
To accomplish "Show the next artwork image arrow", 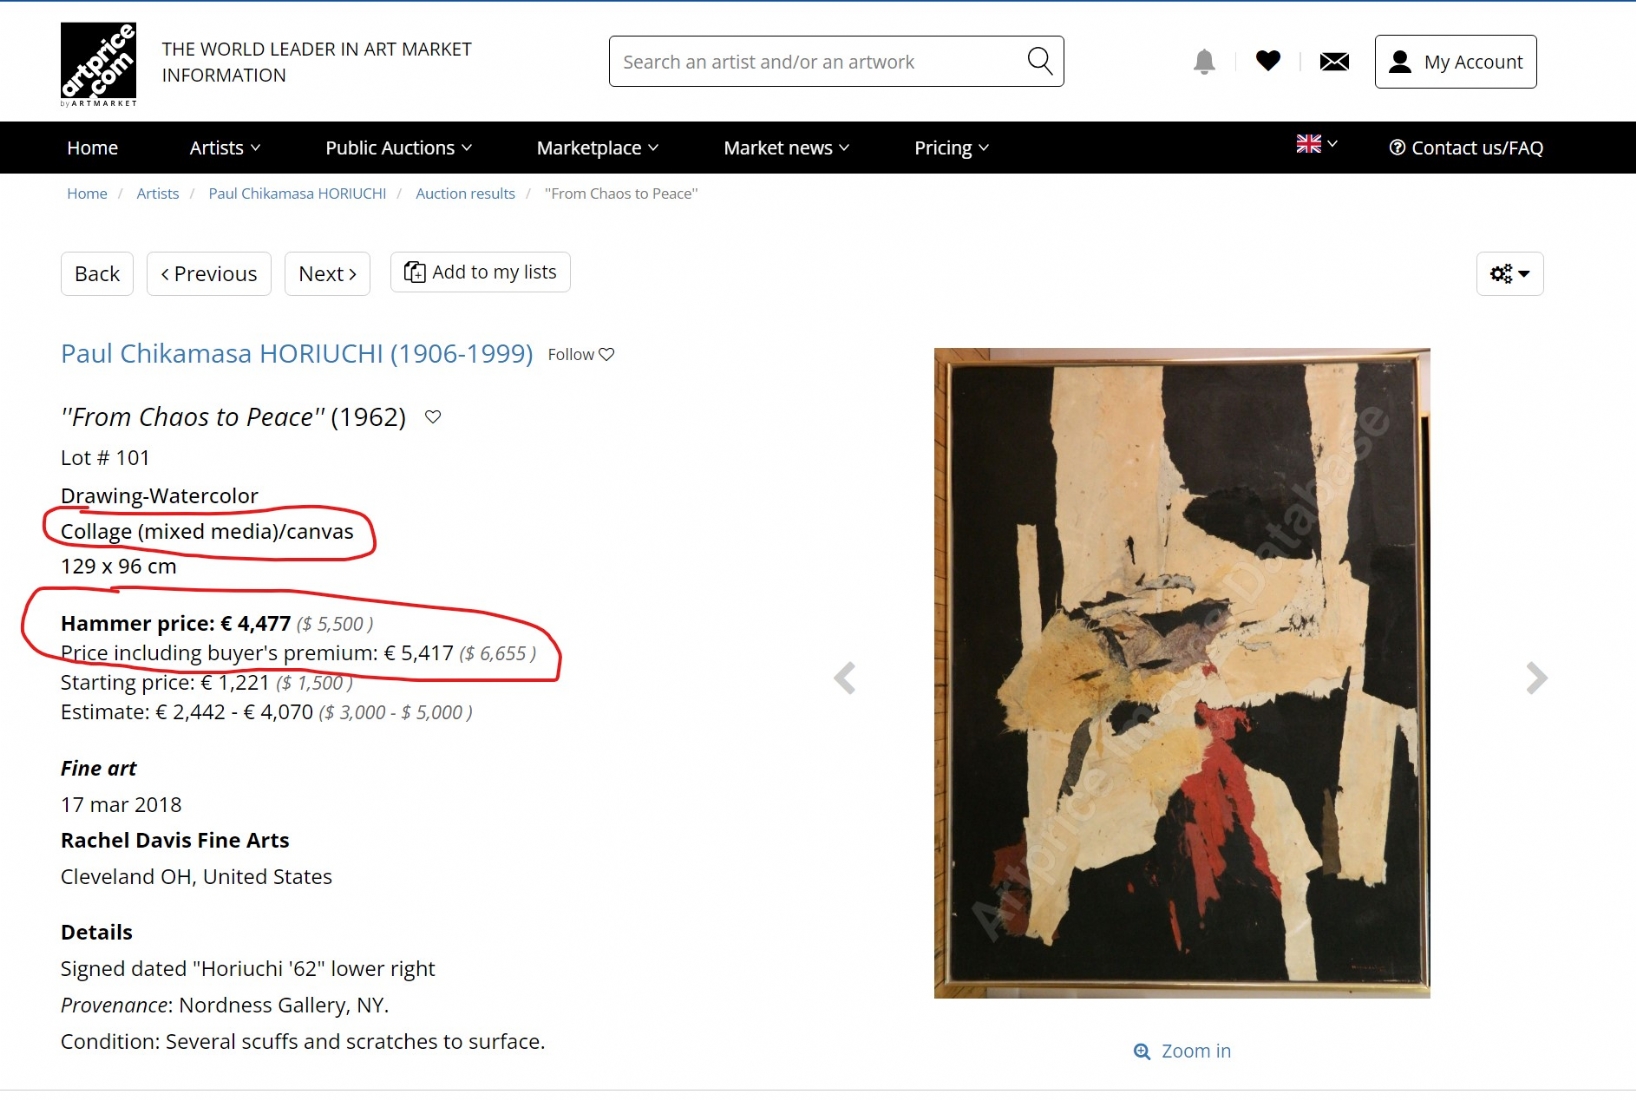I will click(1536, 678).
